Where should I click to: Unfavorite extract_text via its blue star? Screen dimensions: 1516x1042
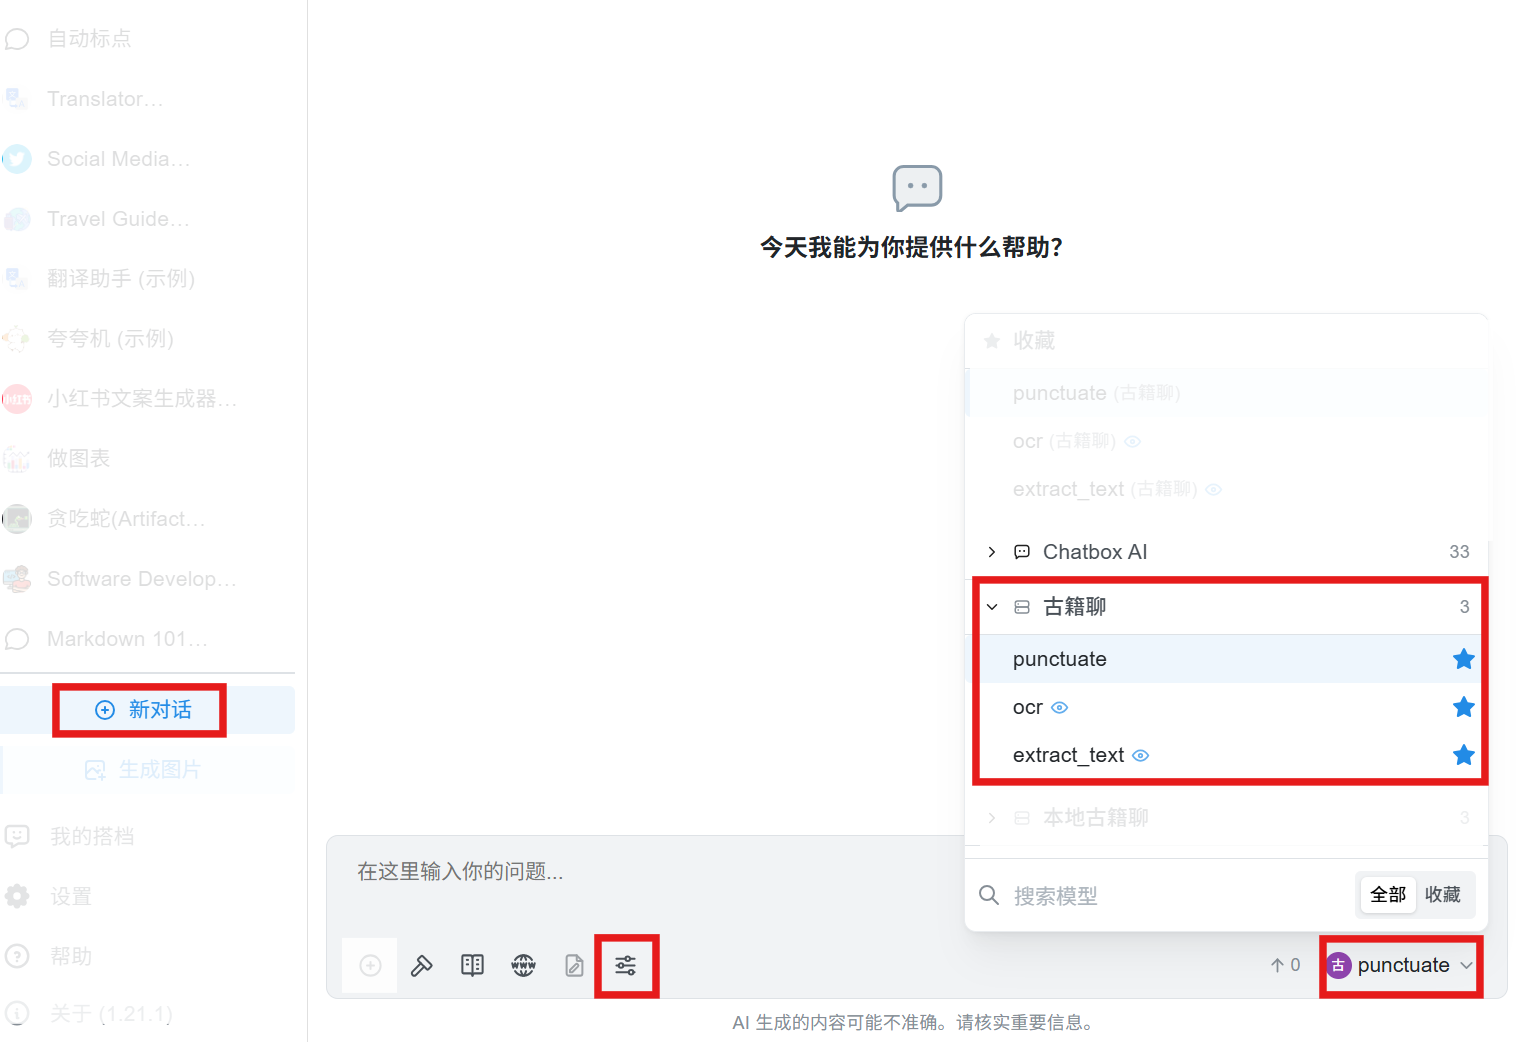coord(1463,755)
